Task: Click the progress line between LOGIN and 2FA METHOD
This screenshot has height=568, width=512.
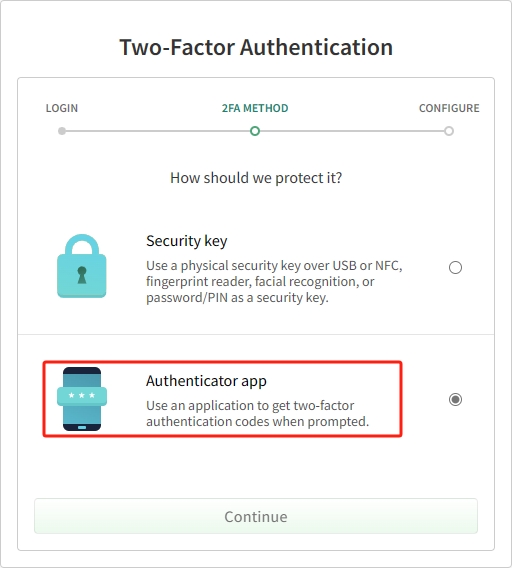Action: pos(158,131)
